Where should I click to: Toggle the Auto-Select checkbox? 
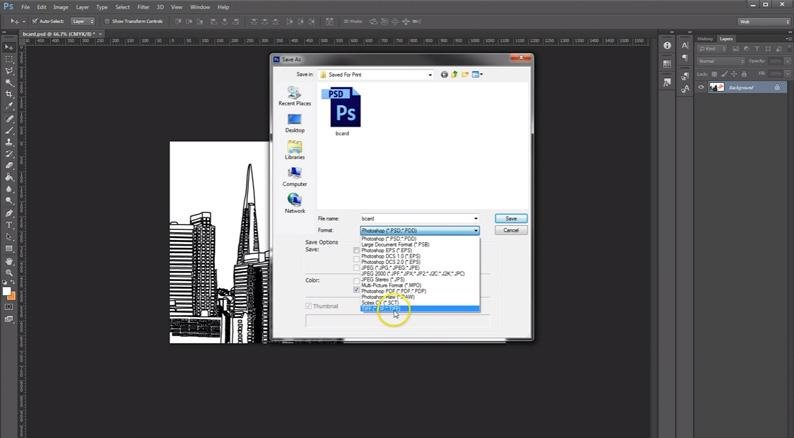[33, 20]
